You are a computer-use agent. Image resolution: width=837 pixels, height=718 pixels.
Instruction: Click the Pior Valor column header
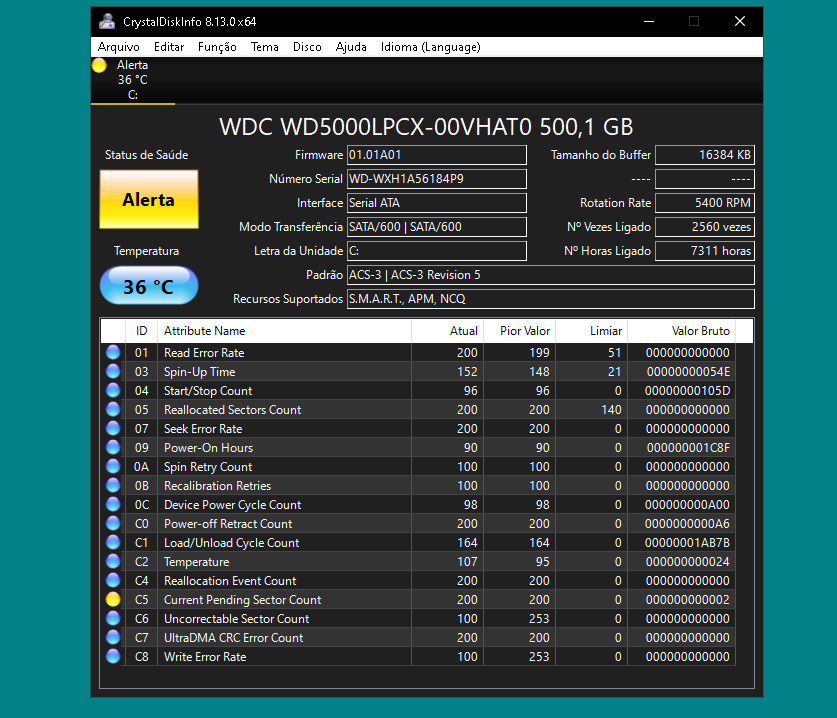520,331
